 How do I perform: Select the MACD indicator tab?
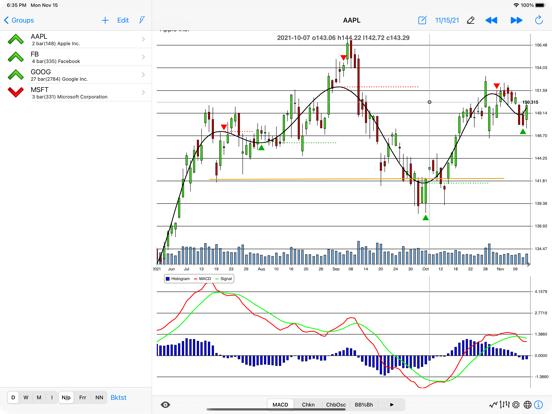280,405
